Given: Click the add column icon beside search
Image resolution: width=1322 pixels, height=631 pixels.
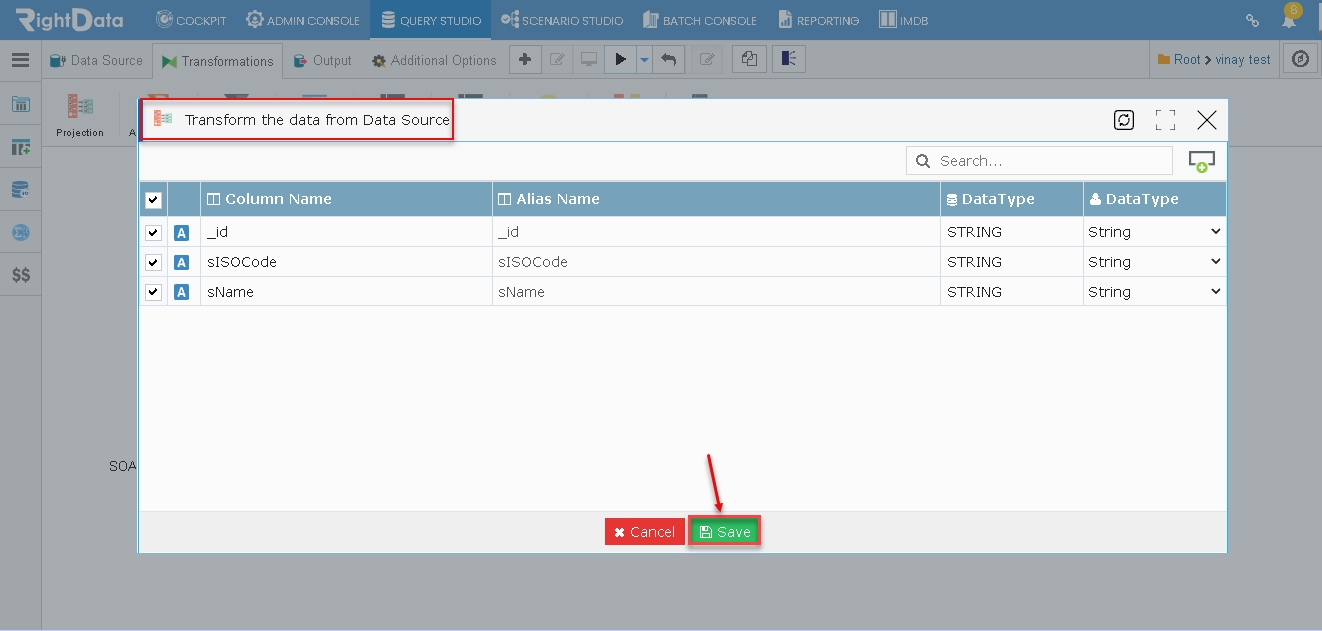Looking at the screenshot, I should (x=1201, y=161).
